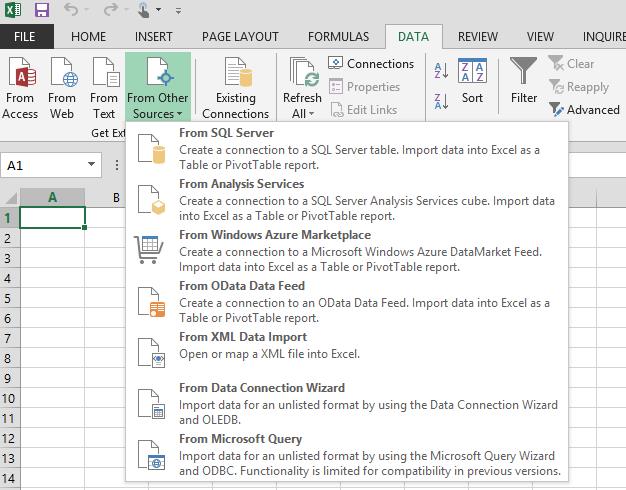626x490 pixels.
Task: Open Existing Connections
Action: [236, 87]
